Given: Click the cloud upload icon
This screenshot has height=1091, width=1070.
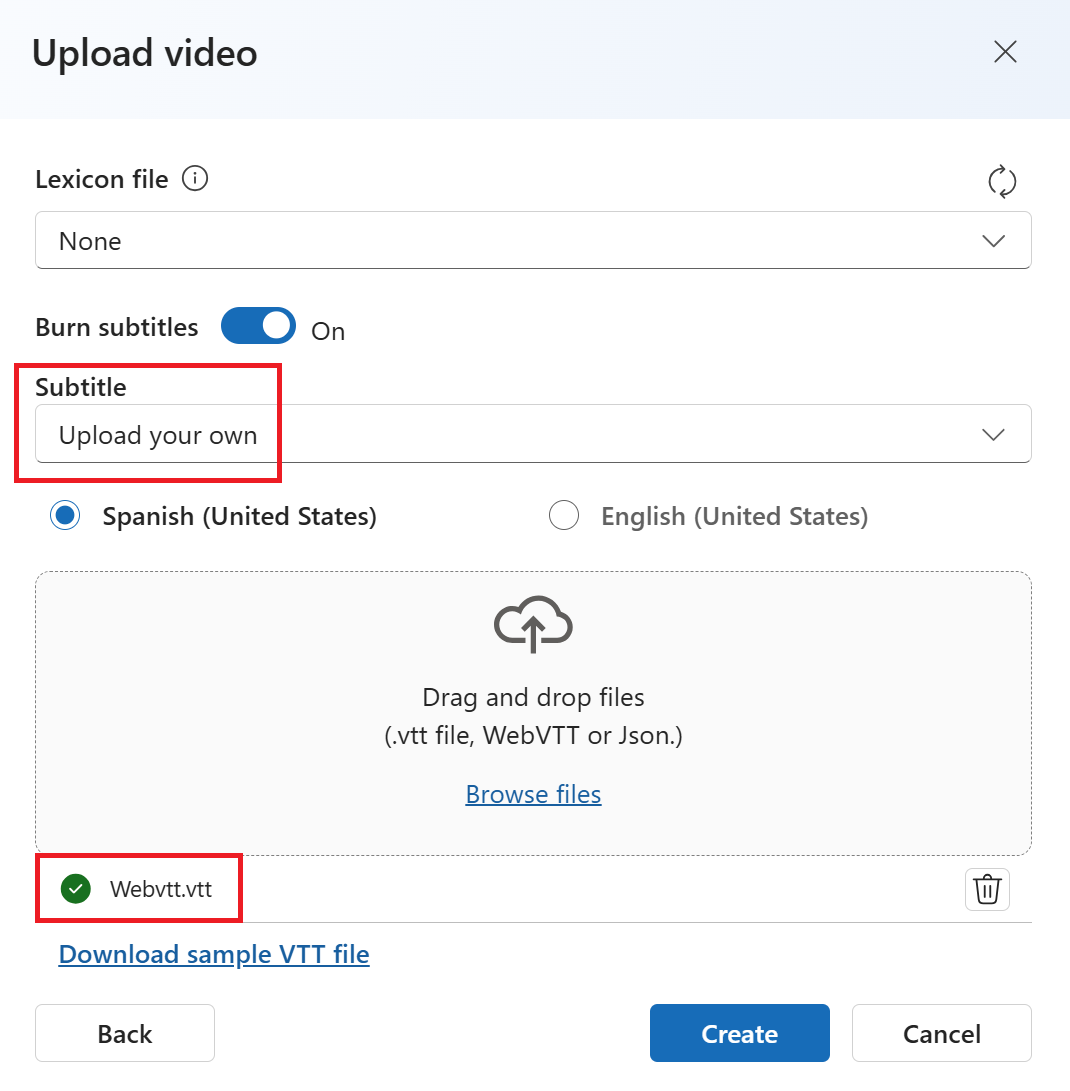Looking at the screenshot, I should 533,623.
